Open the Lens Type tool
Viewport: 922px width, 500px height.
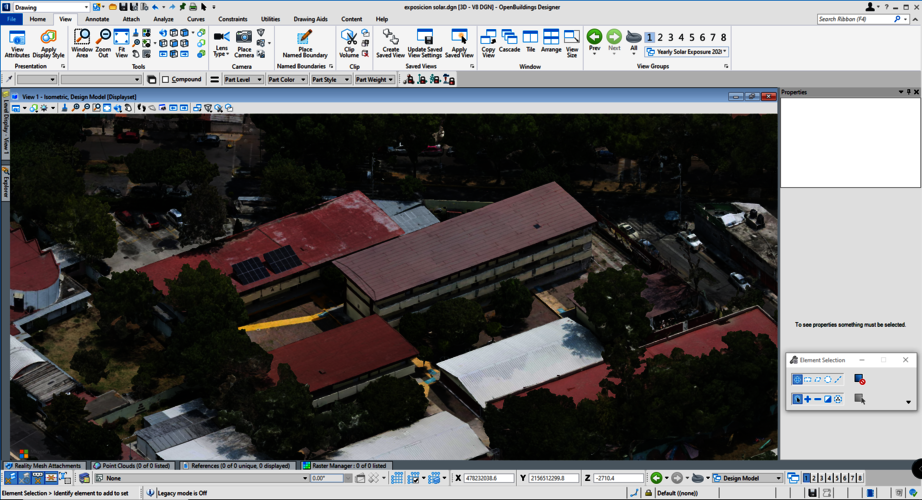point(221,44)
